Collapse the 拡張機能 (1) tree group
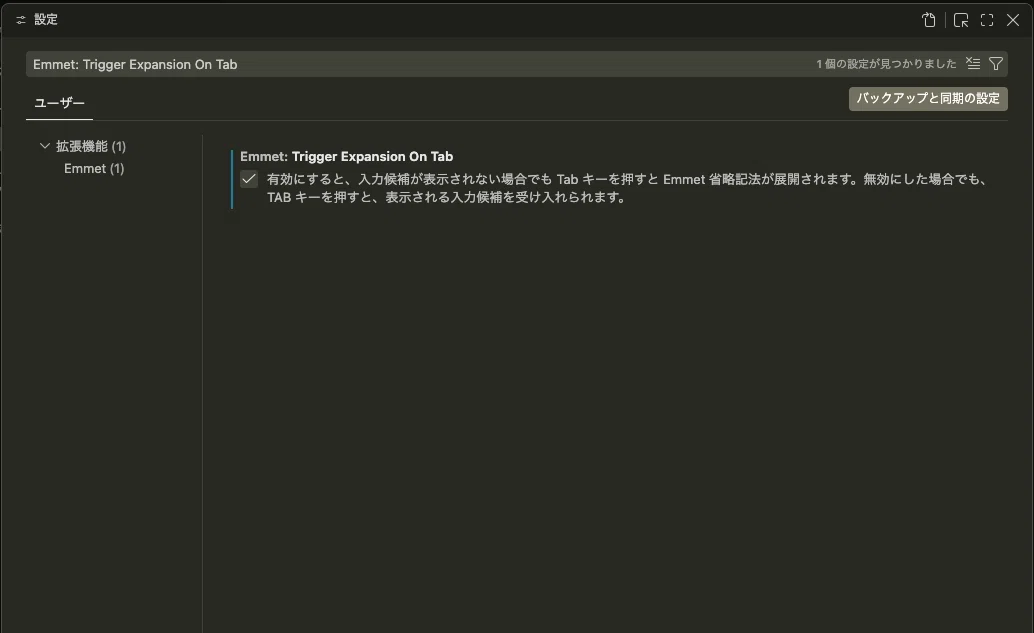The image size is (1034, 633). point(45,146)
